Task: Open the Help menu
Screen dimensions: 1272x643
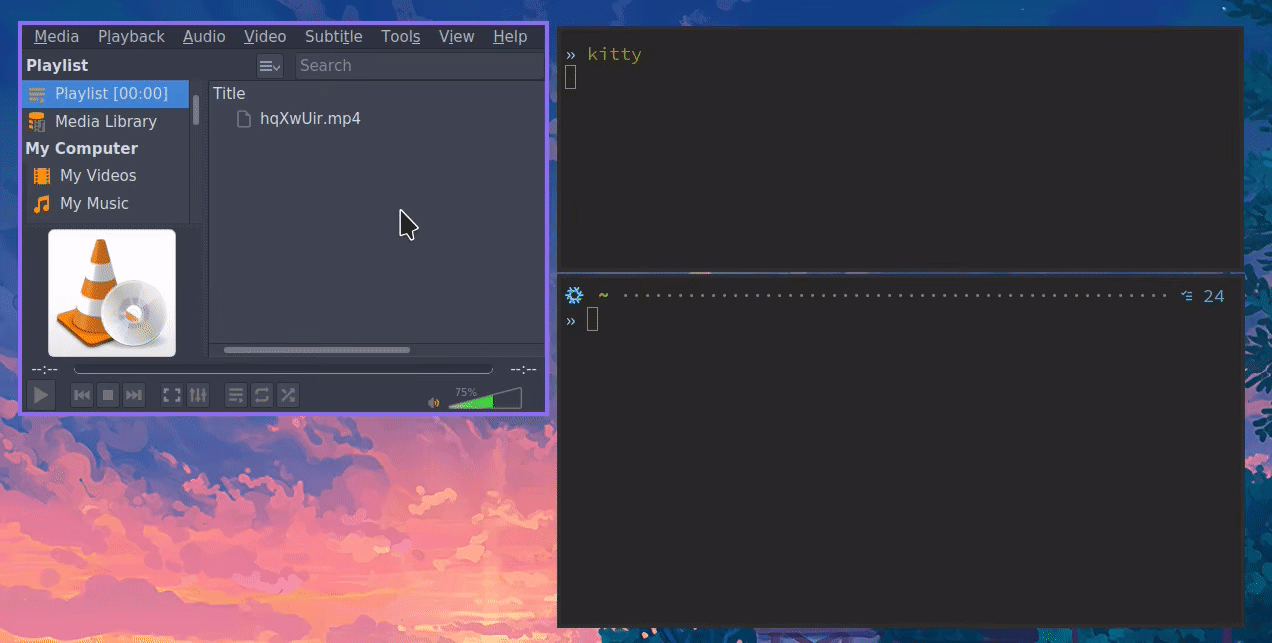Action: [x=510, y=37]
